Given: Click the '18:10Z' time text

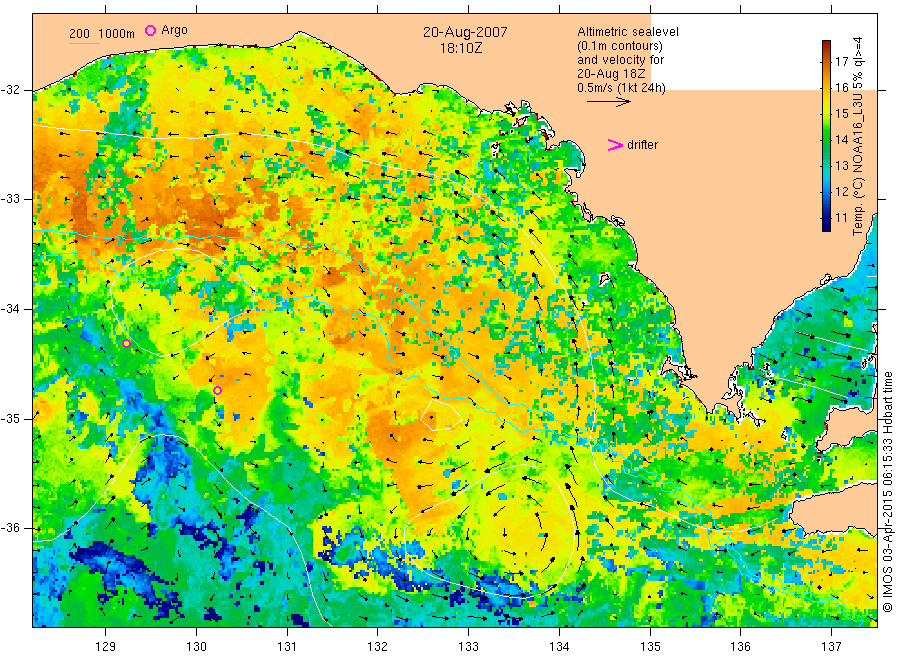Looking at the screenshot, I should [461, 48].
